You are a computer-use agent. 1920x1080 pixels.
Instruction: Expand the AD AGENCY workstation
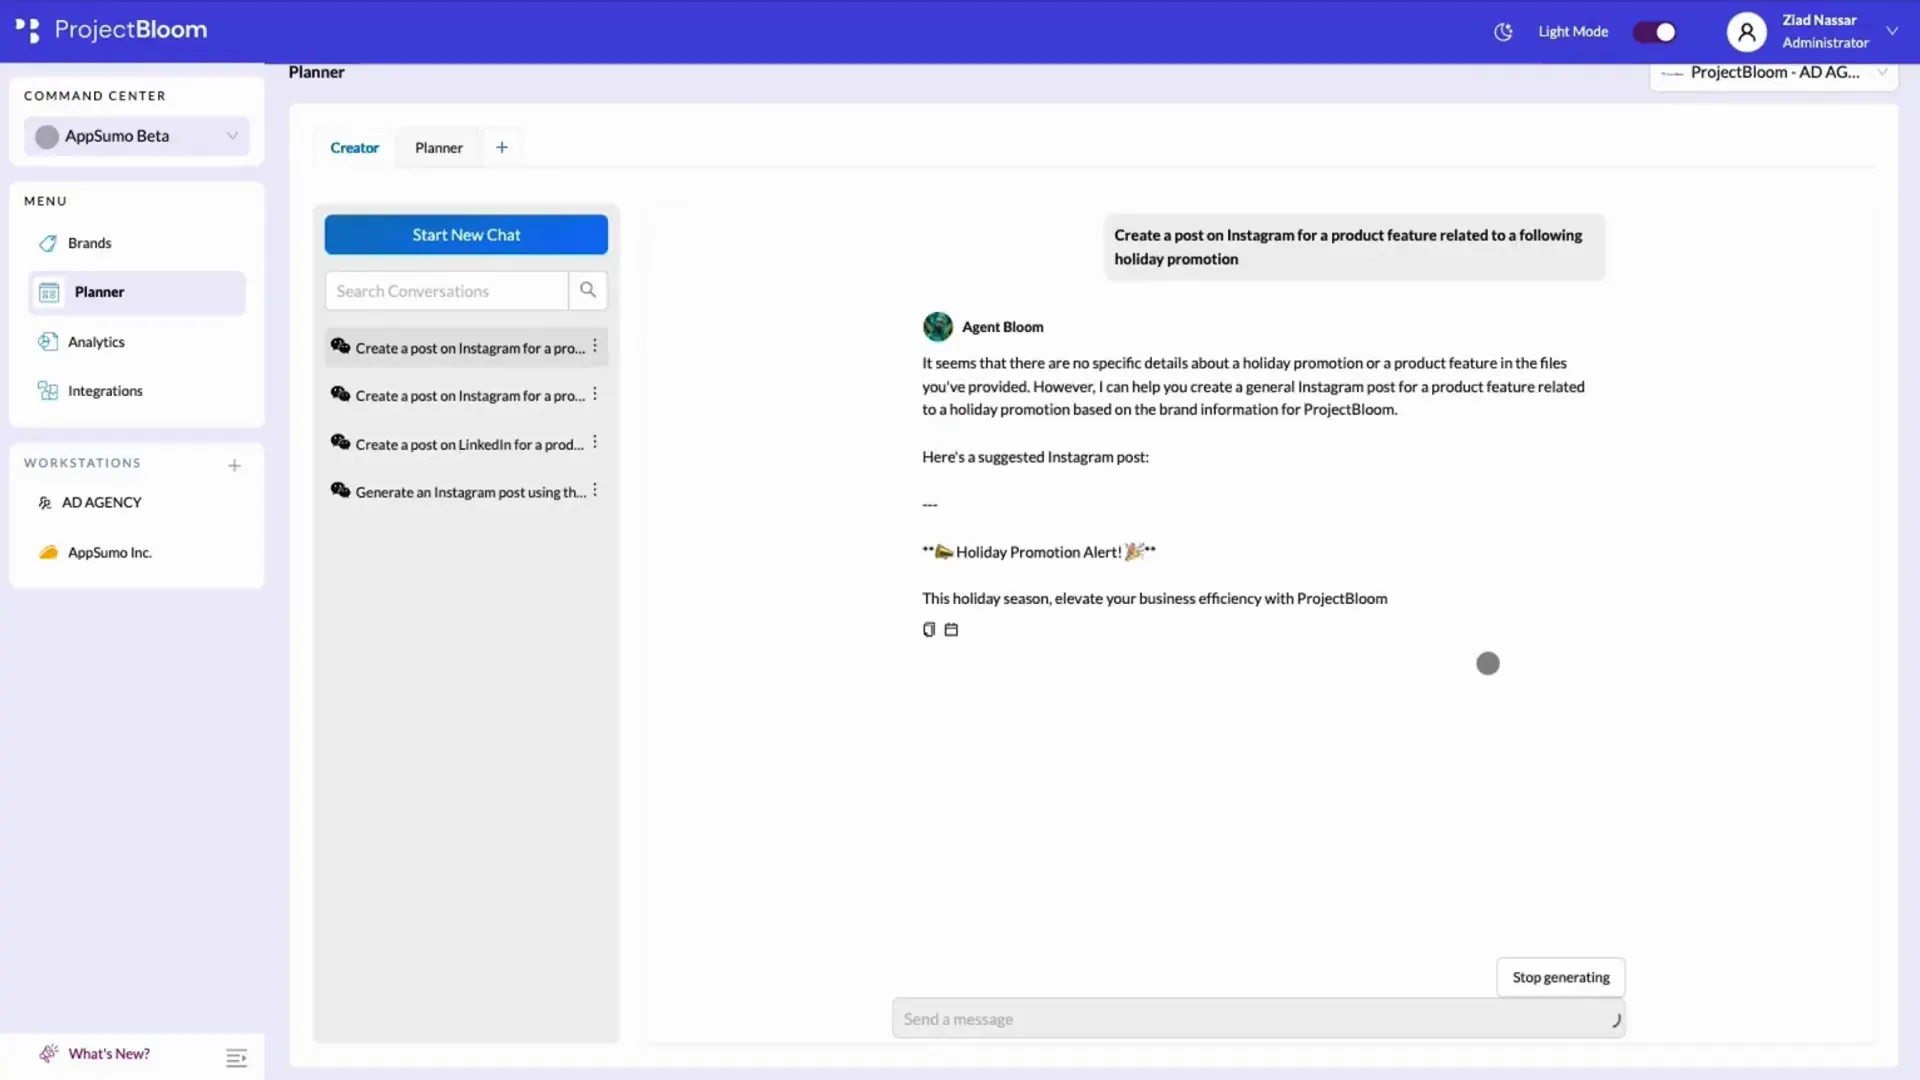click(102, 502)
